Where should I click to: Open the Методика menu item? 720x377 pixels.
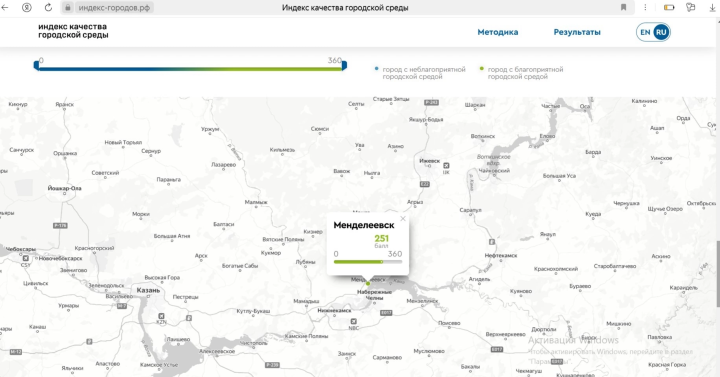coord(498,32)
